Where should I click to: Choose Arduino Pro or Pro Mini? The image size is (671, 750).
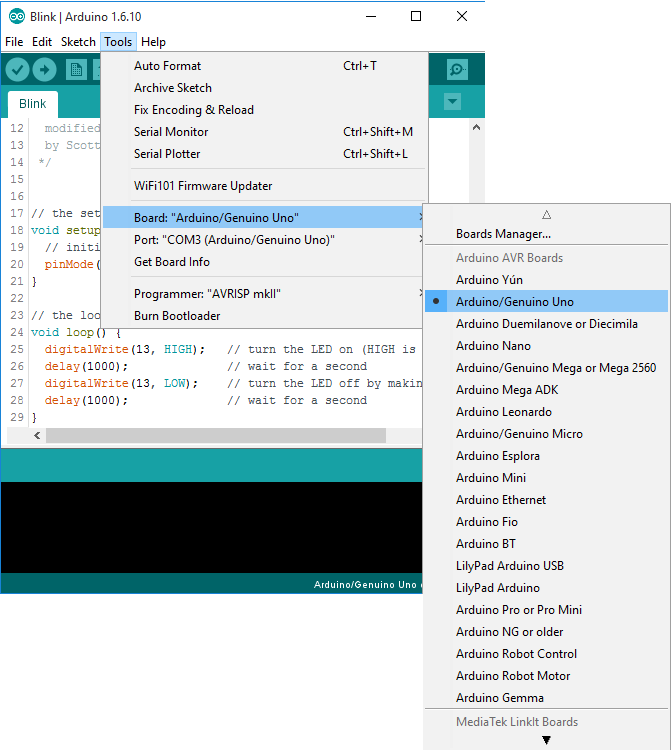pyautogui.click(x=546, y=610)
